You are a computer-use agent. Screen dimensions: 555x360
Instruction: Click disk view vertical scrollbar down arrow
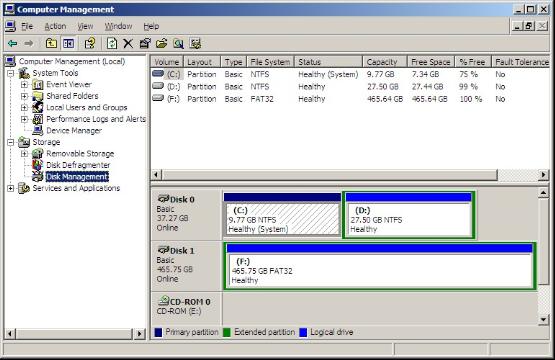click(x=544, y=320)
